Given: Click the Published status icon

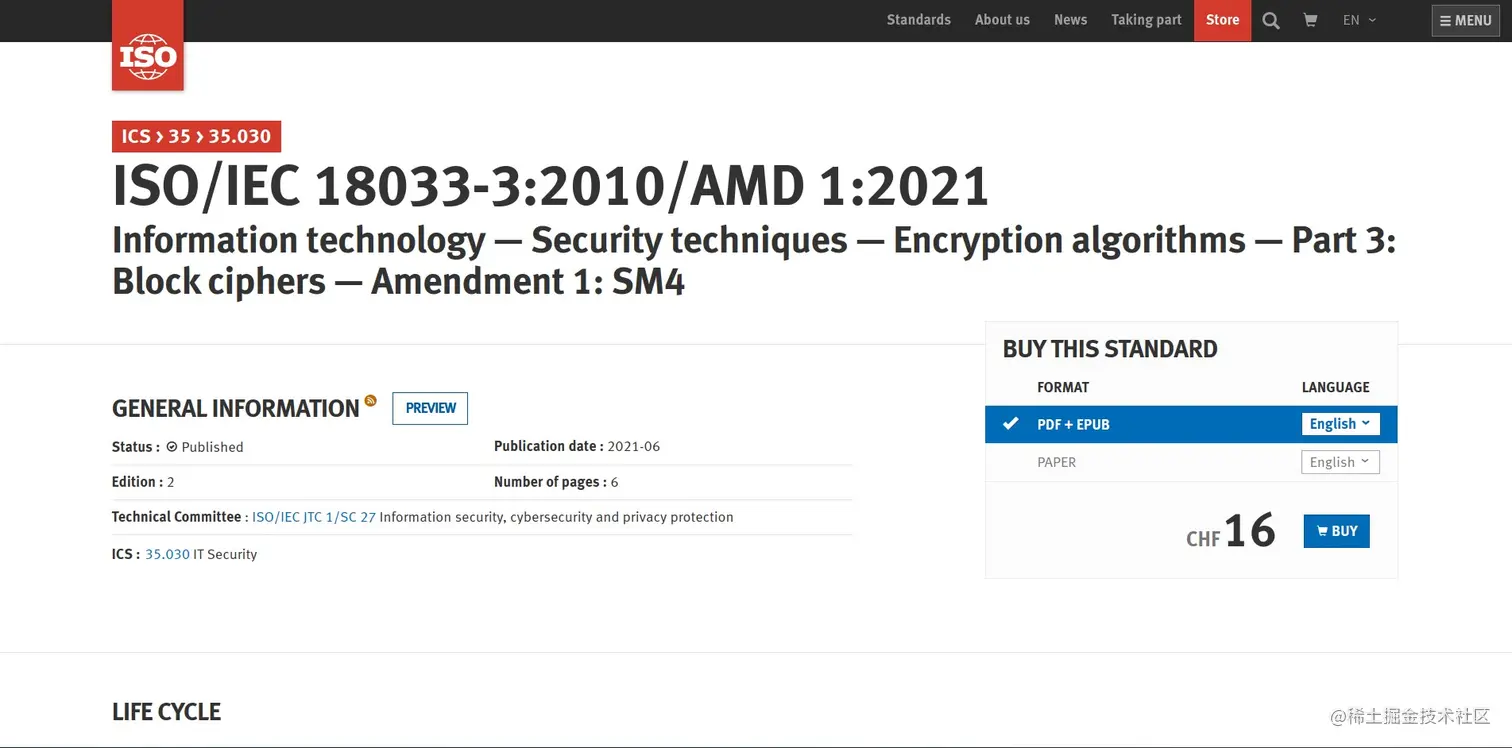Looking at the screenshot, I should 171,447.
